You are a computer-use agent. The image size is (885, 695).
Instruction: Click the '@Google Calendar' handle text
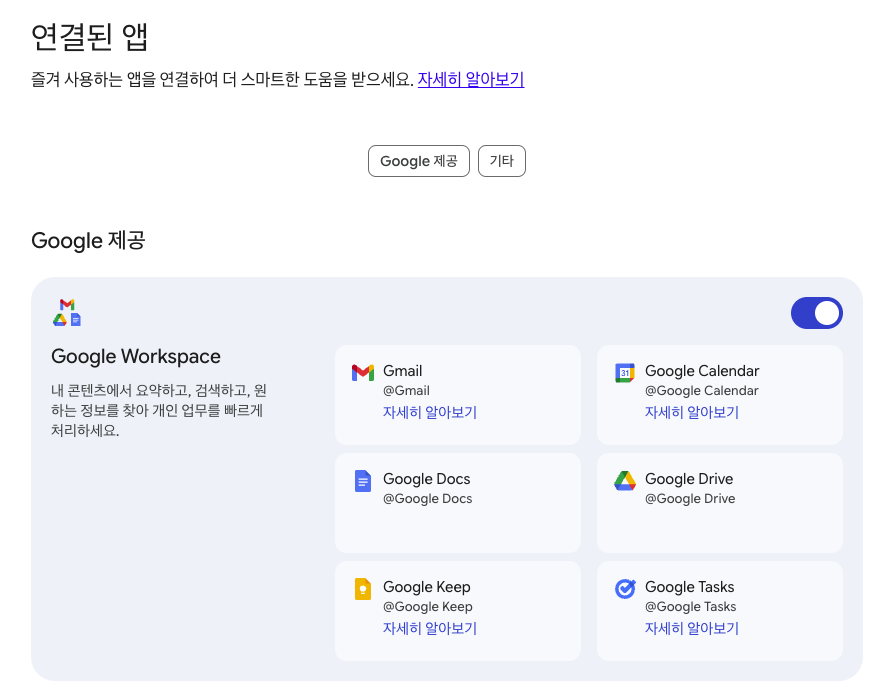click(x=702, y=391)
